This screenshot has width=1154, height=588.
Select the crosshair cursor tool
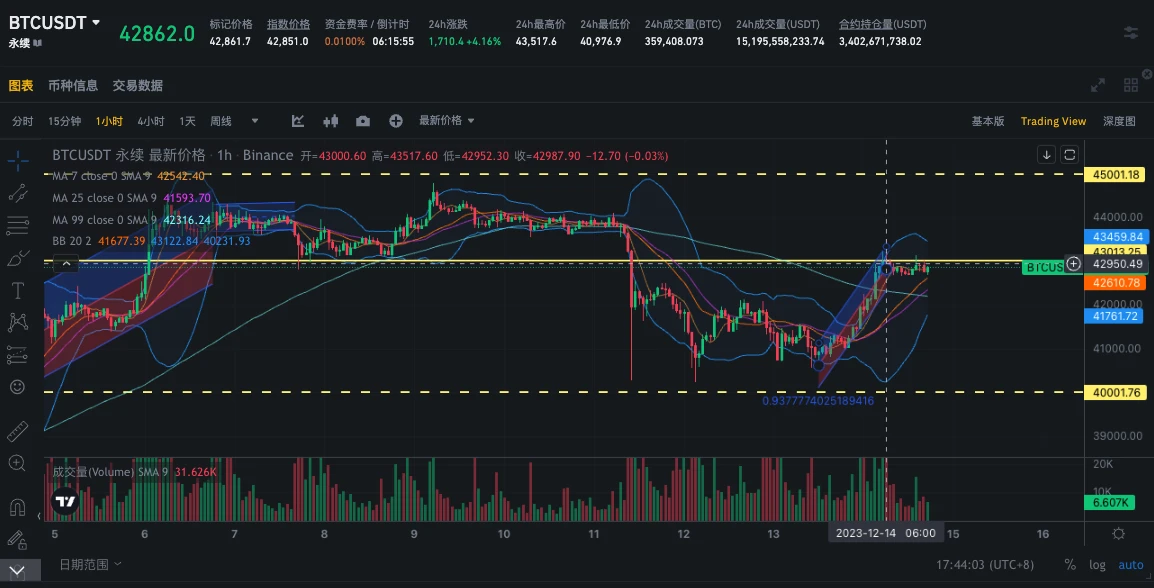click(16, 158)
